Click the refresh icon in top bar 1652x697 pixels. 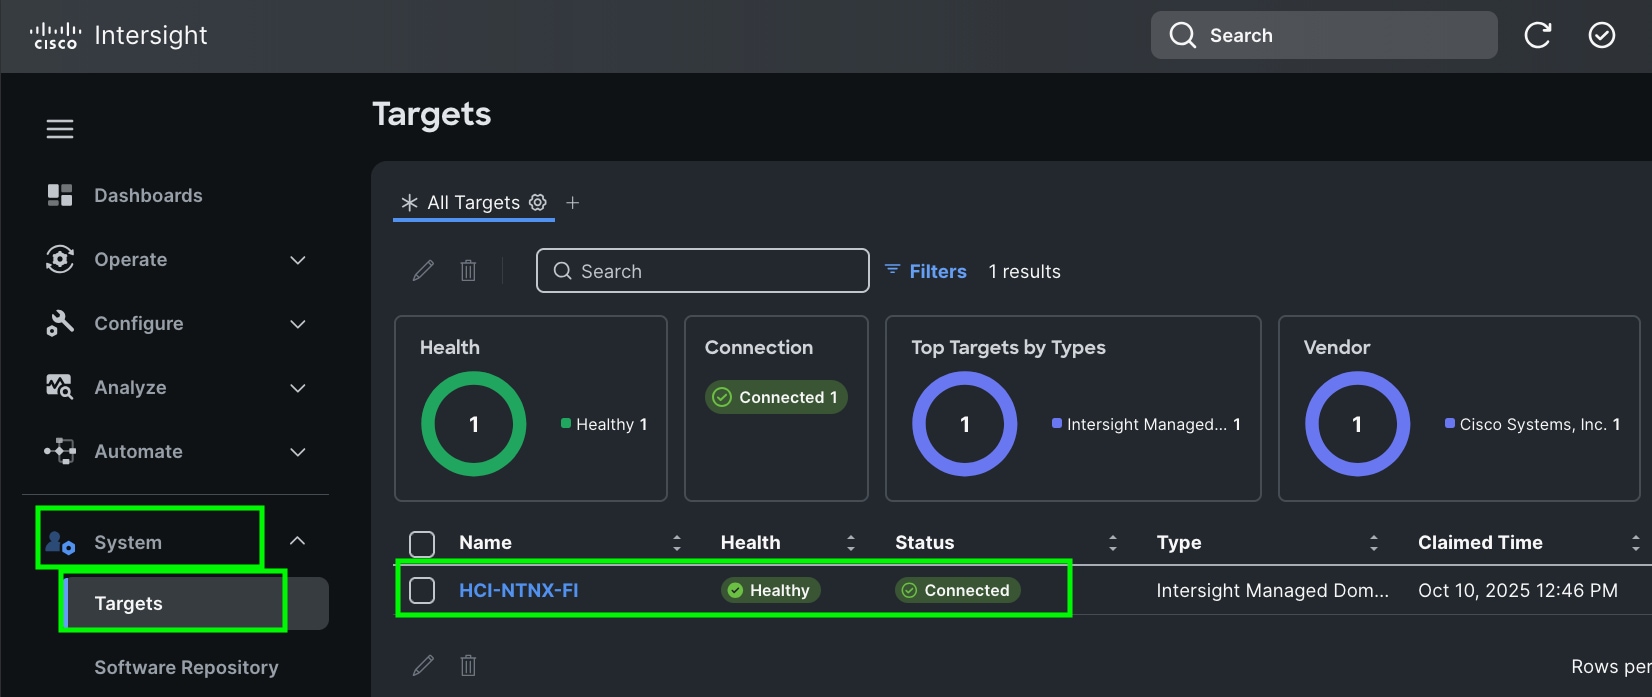1537,36
